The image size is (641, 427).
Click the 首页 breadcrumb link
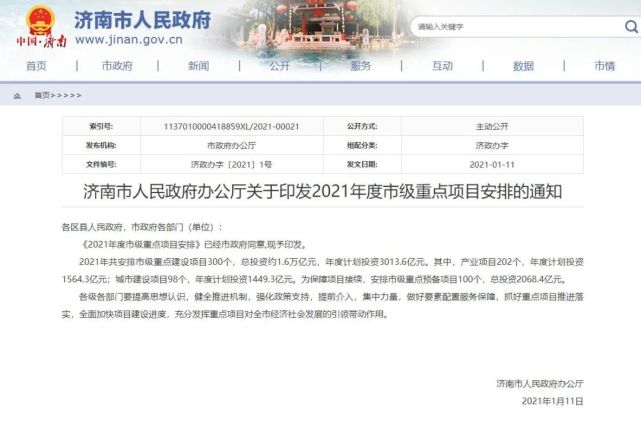coord(42,95)
